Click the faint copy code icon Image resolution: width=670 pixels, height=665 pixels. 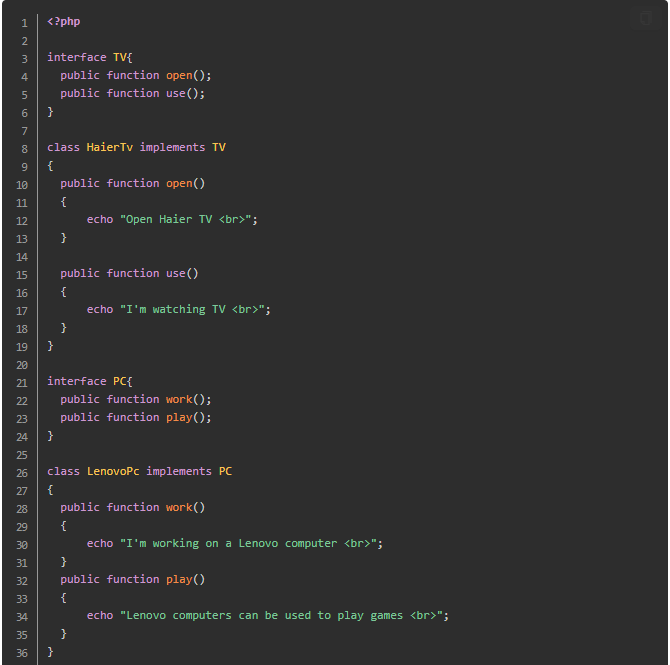[646, 19]
